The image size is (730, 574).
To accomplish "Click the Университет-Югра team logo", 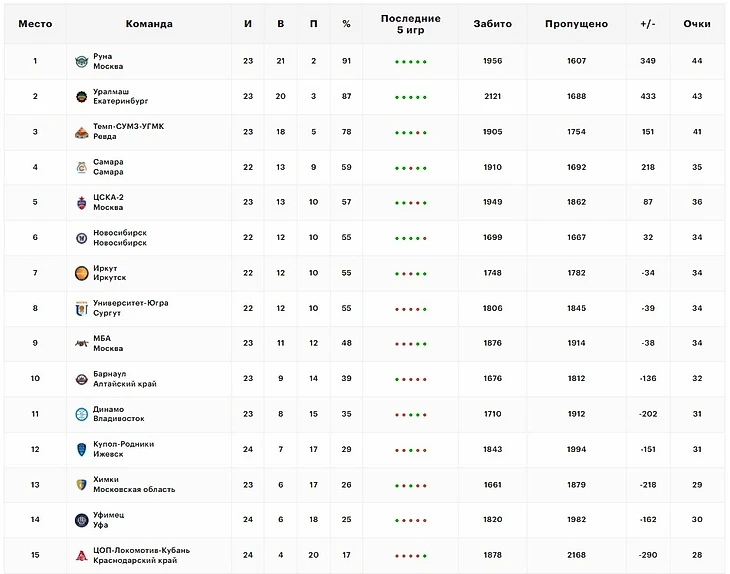I will tap(81, 308).
